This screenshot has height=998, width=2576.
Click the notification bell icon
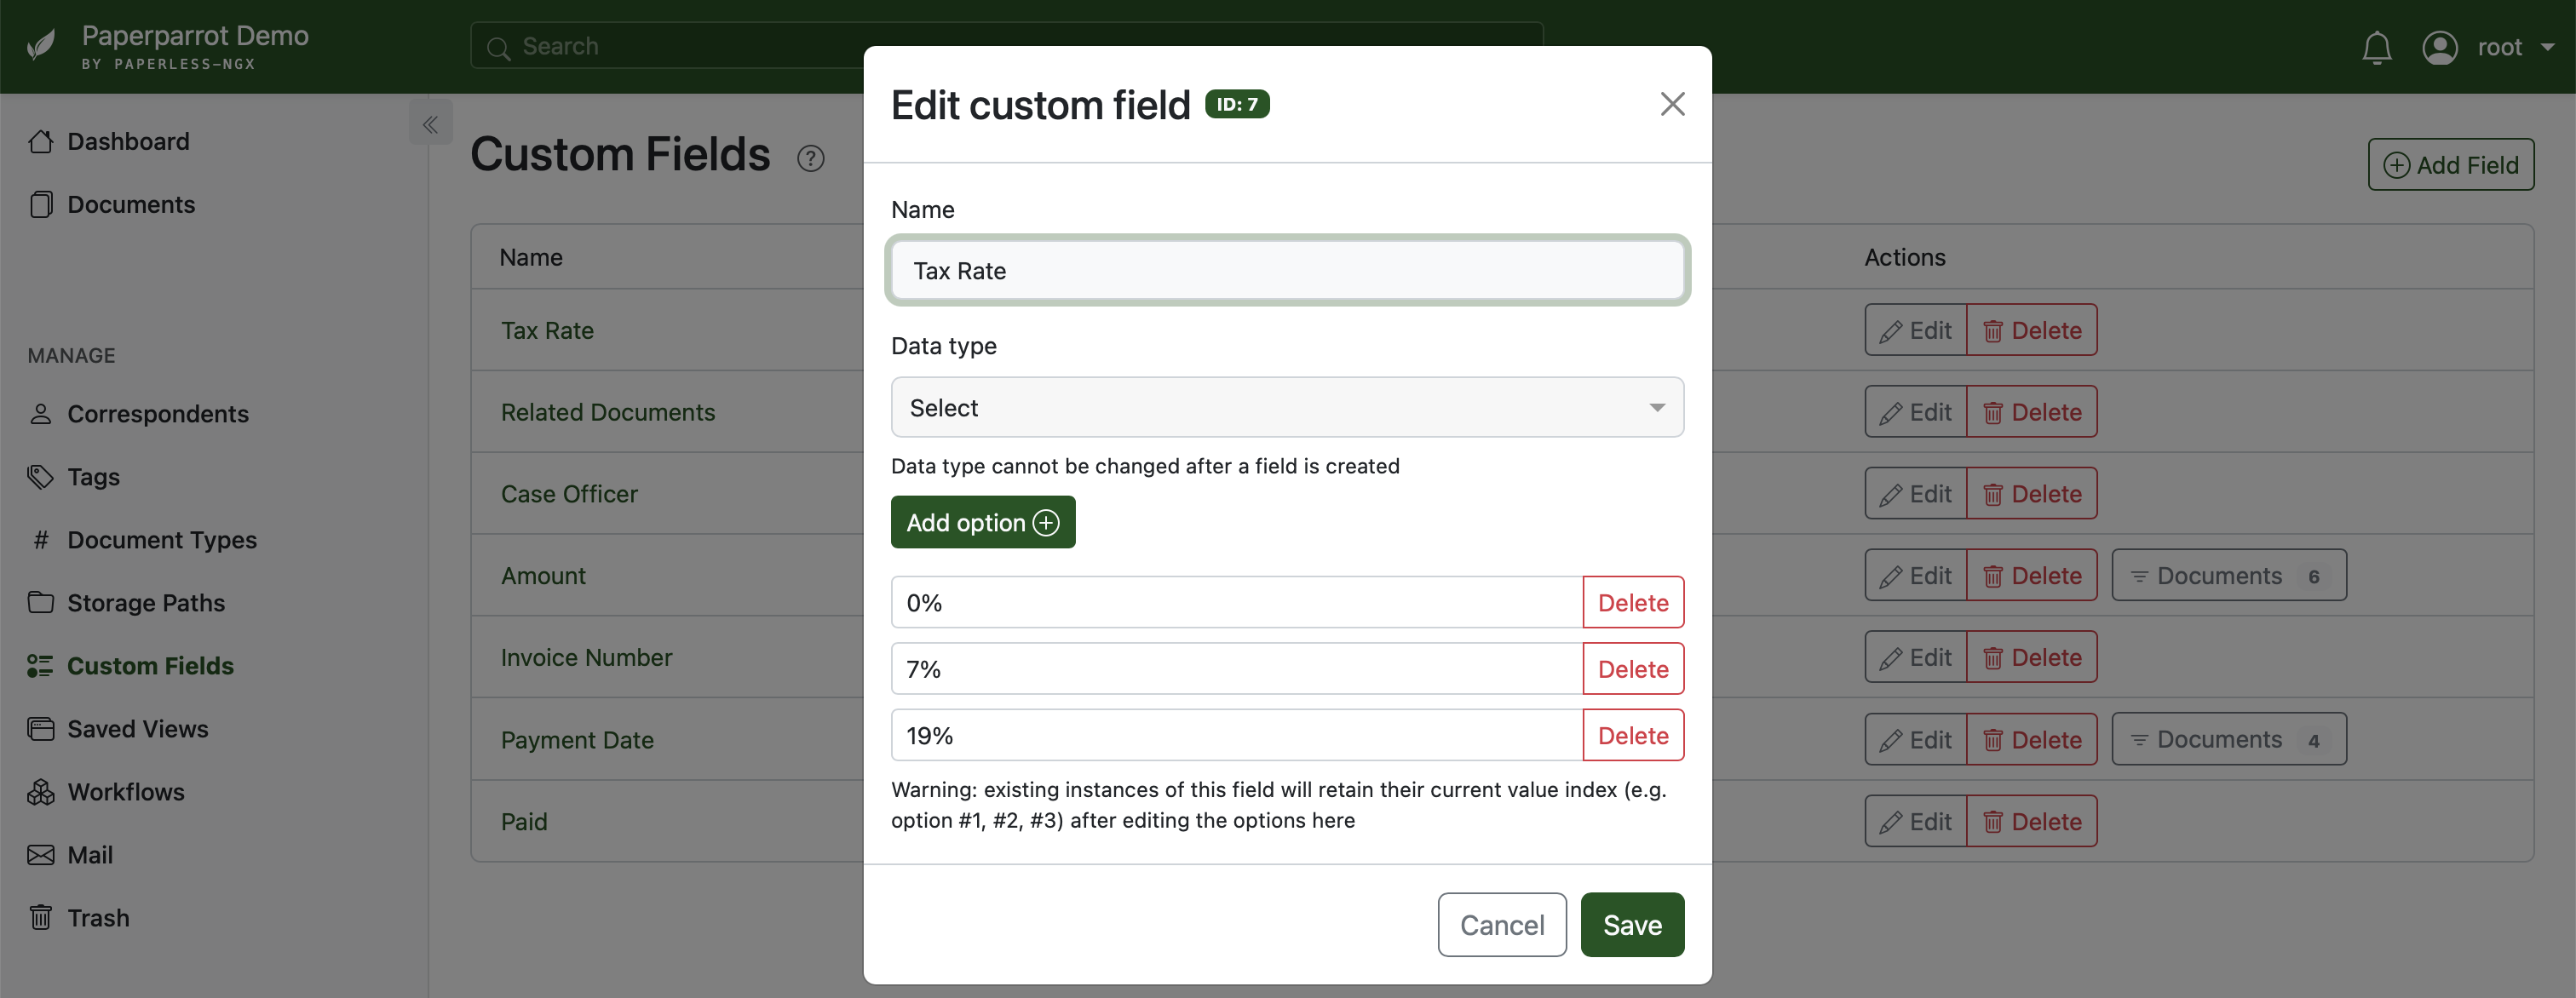point(2377,47)
